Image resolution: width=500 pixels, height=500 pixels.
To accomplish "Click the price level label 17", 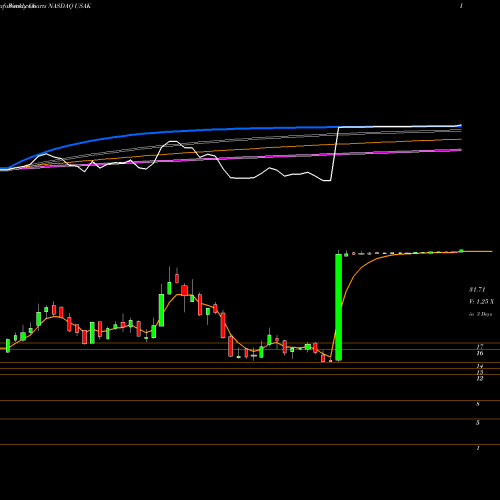I will coord(480,347).
